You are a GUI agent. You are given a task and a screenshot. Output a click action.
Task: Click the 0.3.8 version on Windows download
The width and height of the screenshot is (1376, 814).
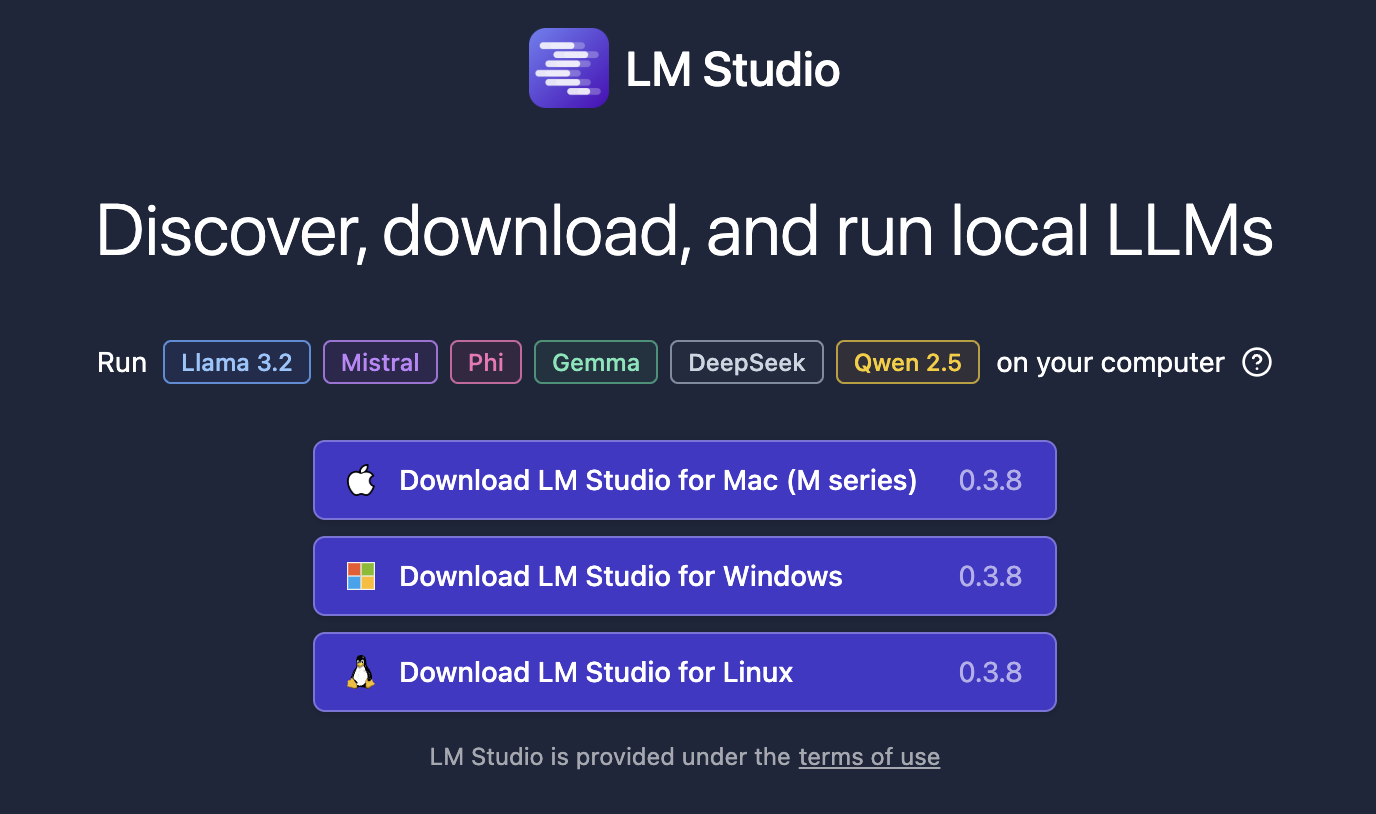point(990,576)
